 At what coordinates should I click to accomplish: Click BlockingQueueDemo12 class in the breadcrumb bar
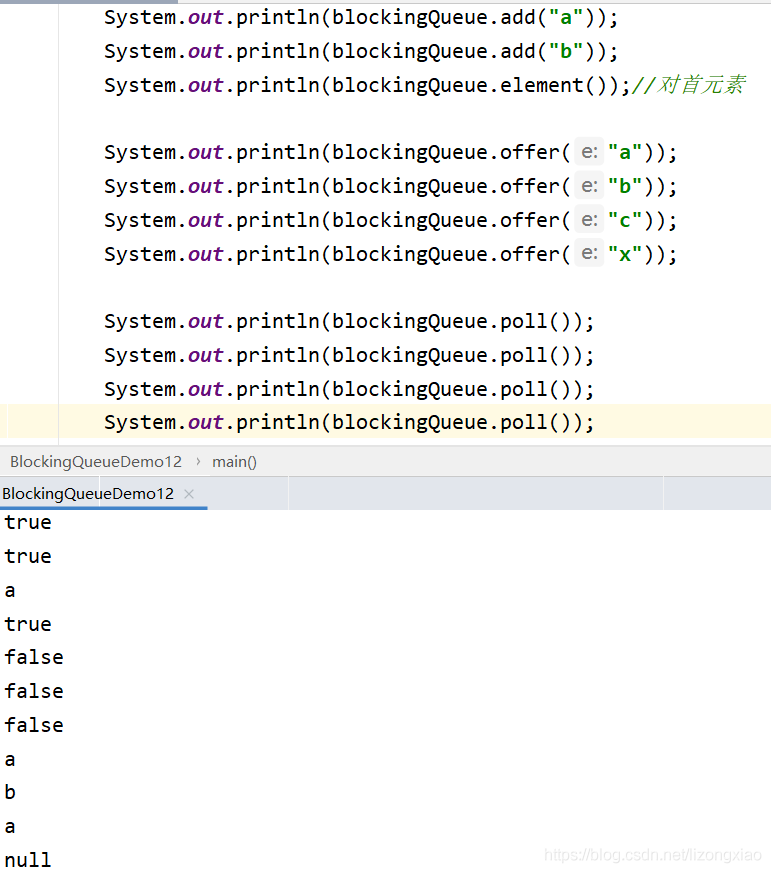pyautogui.click(x=95, y=462)
